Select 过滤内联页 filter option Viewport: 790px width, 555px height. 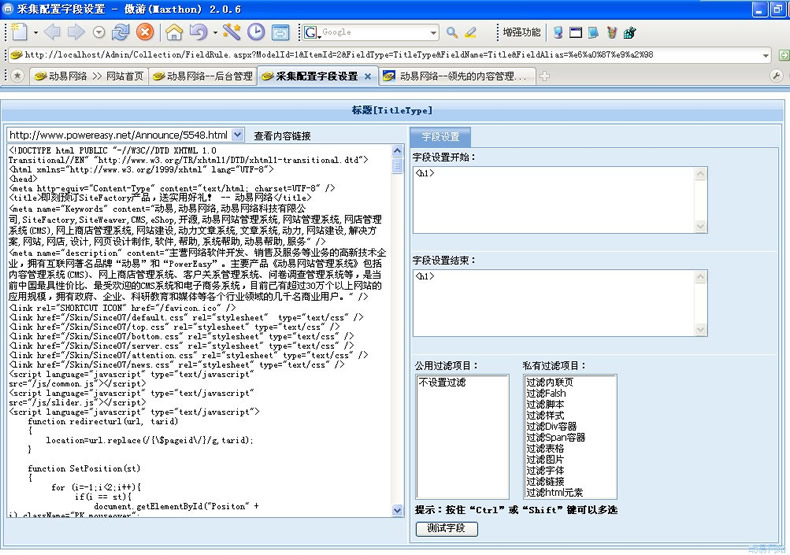click(x=550, y=382)
